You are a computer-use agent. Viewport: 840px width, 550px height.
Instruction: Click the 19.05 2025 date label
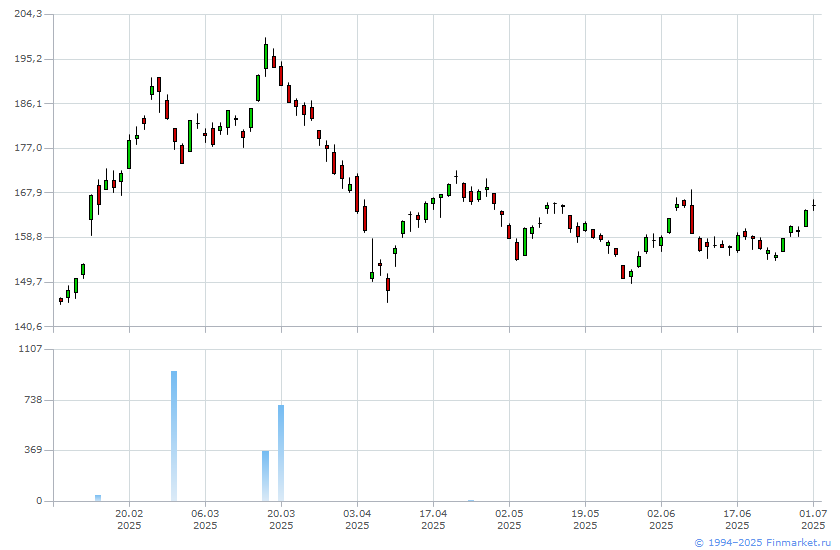tap(586, 519)
